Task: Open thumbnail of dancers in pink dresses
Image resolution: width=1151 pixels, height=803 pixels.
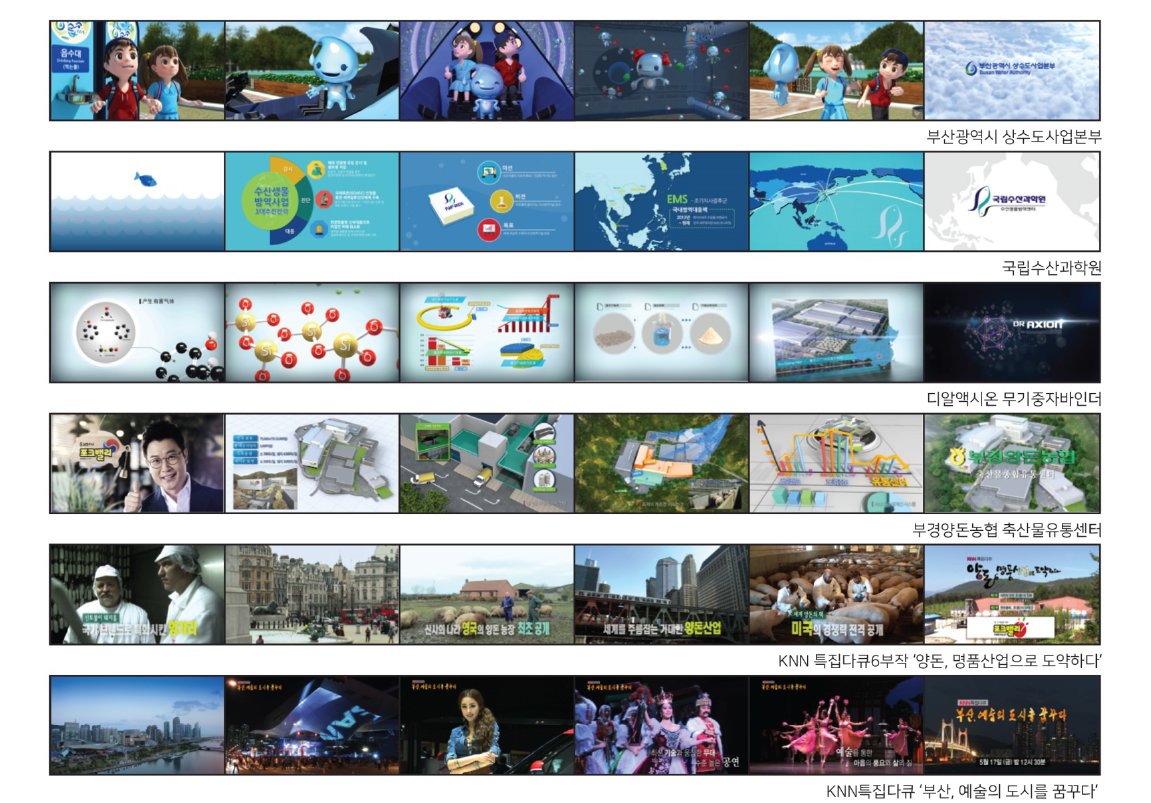Action: [836, 725]
